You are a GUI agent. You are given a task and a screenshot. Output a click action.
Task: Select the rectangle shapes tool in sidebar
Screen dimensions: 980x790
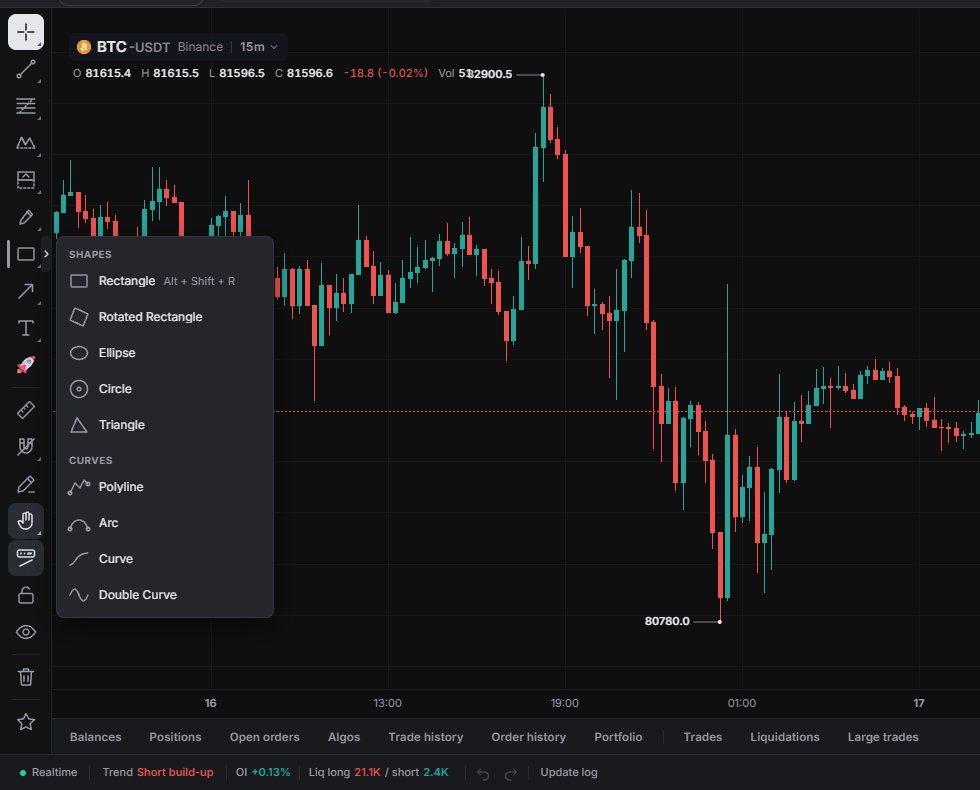pos(26,254)
